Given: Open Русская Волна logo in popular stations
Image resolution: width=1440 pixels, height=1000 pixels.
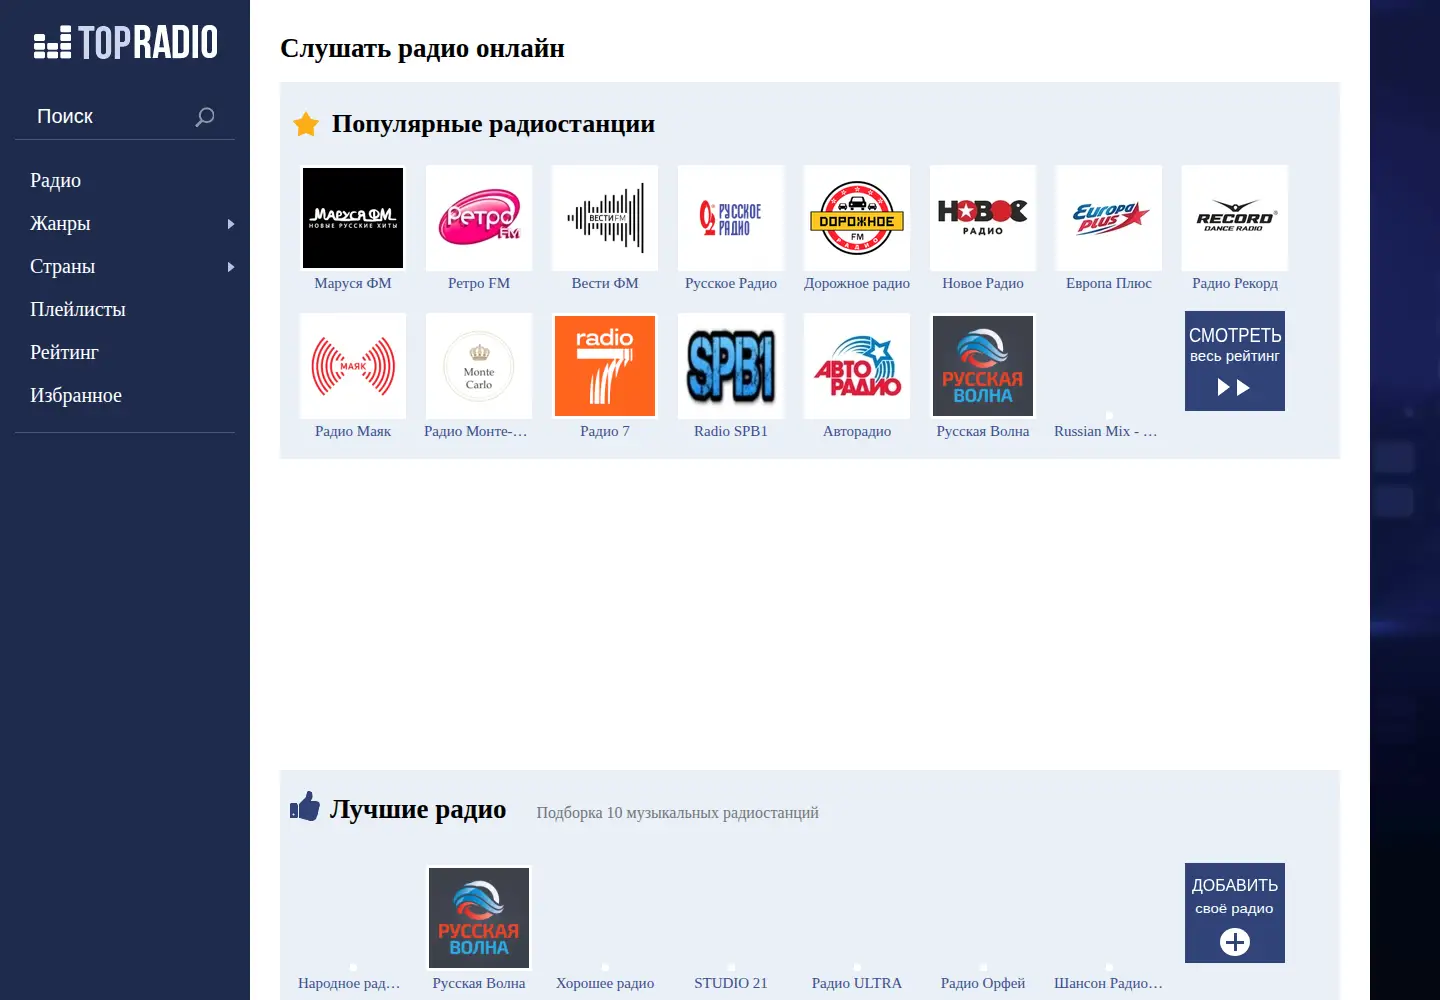Looking at the screenshot, I should coord(983,366).
